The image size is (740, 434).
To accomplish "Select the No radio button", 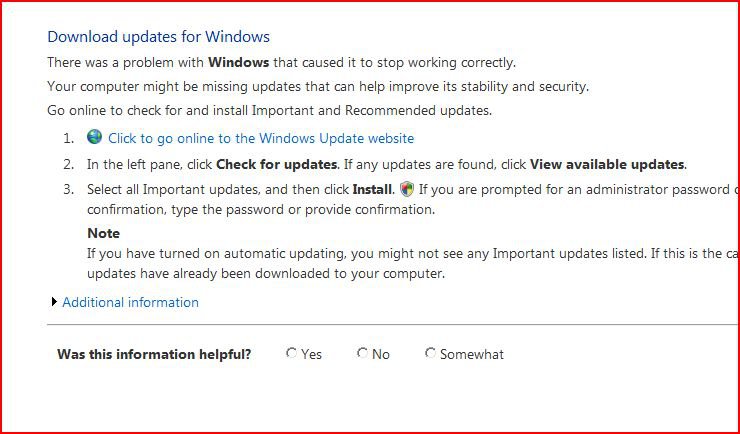I will click(x=362, y=352).
